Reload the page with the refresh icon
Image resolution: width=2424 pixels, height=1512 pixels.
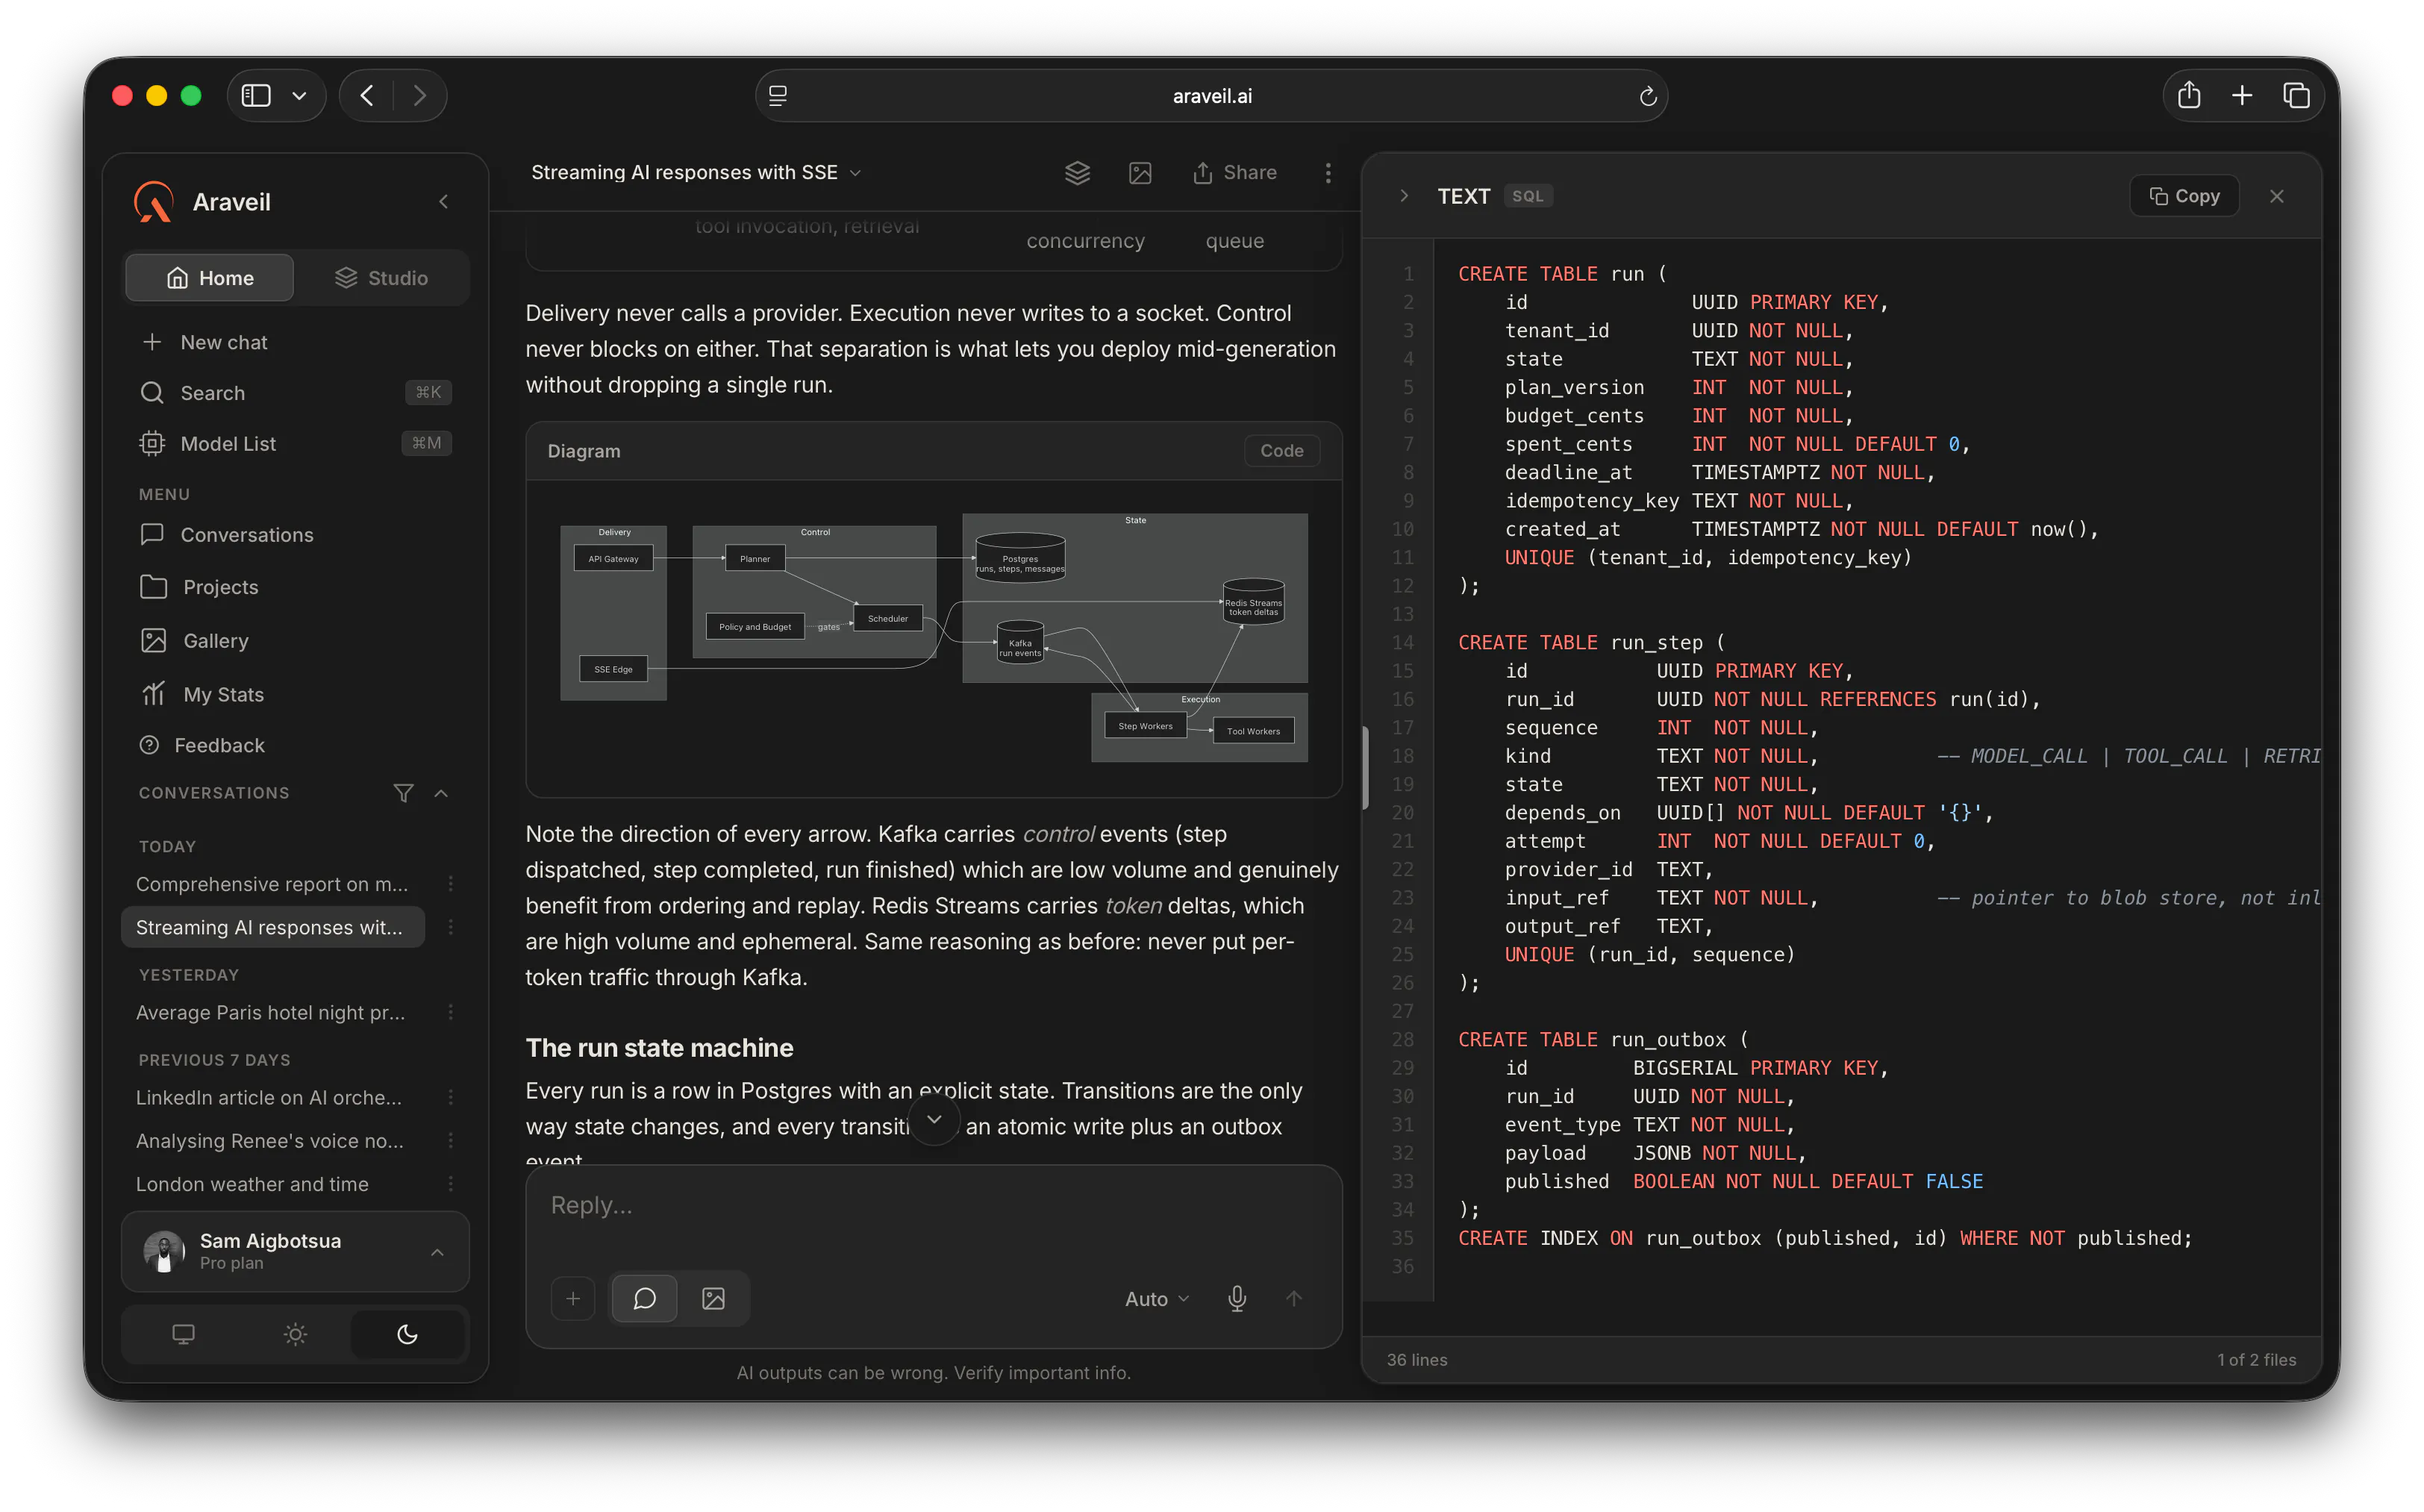1648,96
